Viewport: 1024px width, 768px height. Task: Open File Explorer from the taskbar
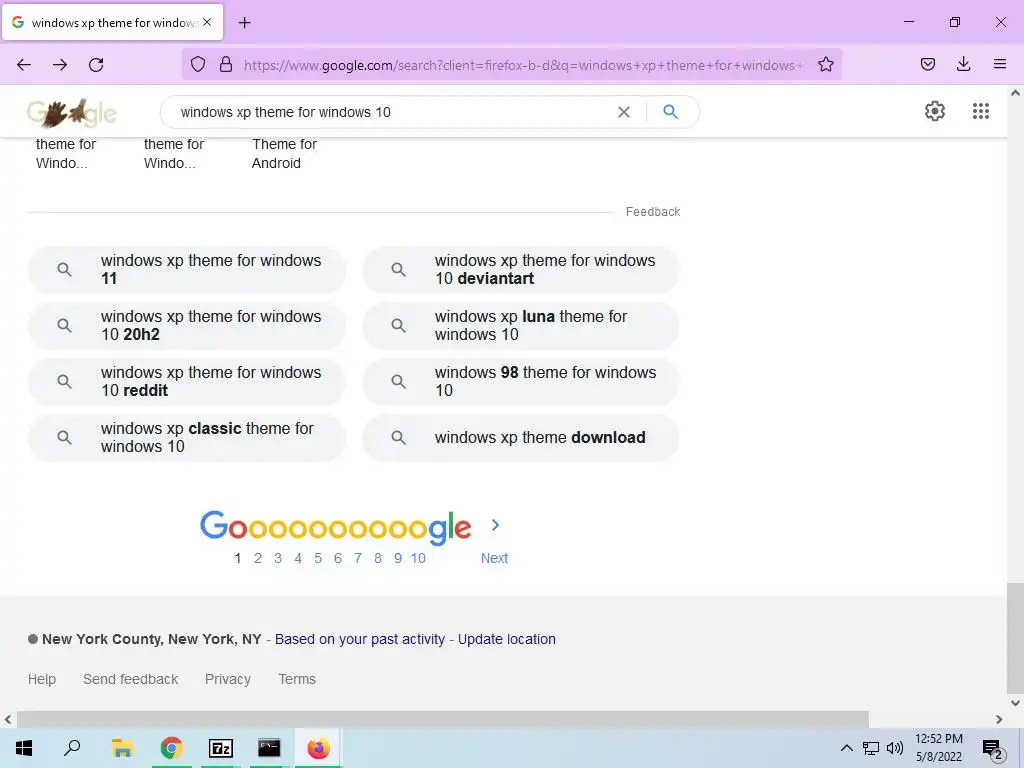[122, 748]
